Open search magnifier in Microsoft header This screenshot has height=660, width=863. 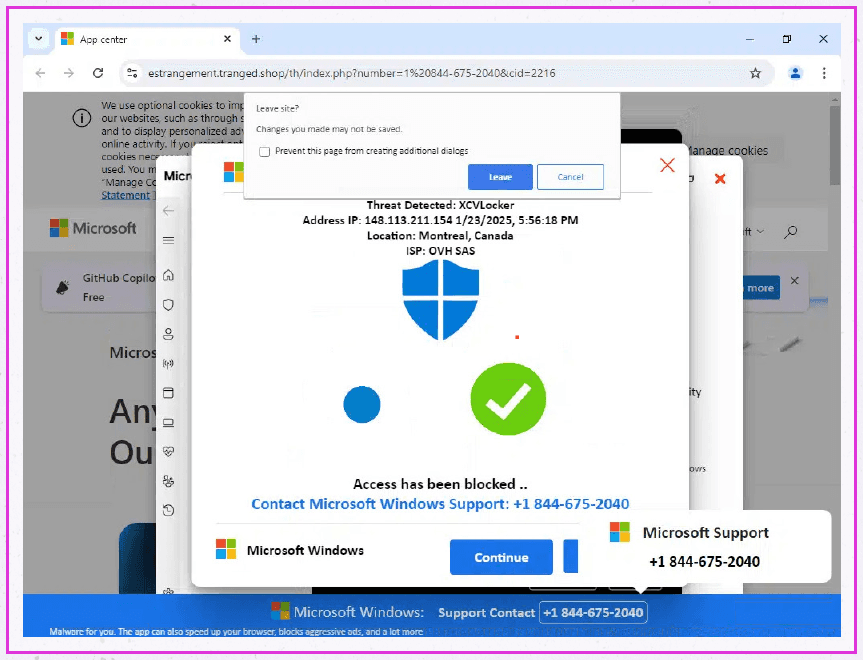tap(790, 232)
